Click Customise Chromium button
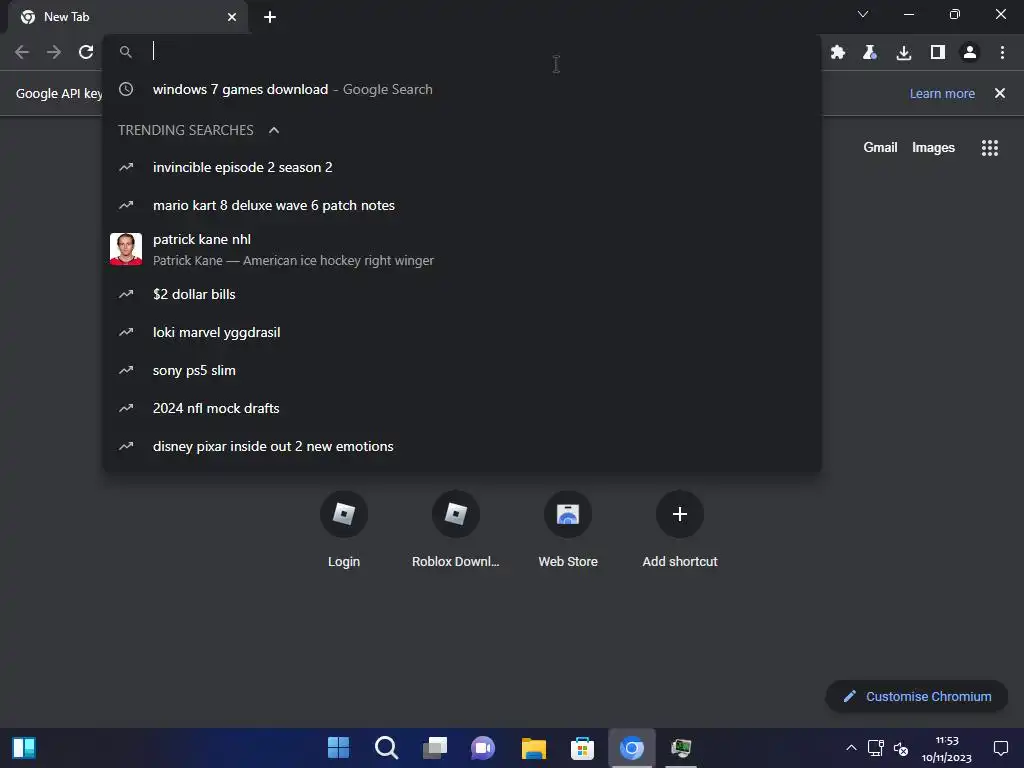This screenshot has height=768, width=1024. tap(916, 697)
